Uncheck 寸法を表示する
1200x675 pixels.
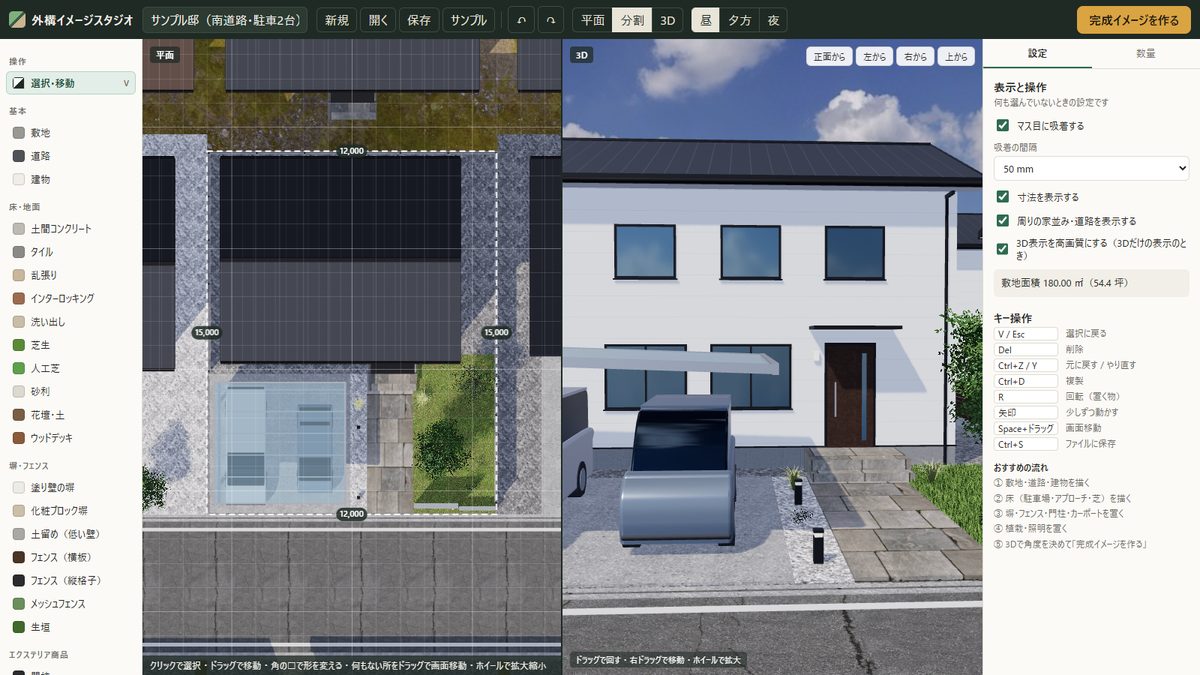(1003, 197)
